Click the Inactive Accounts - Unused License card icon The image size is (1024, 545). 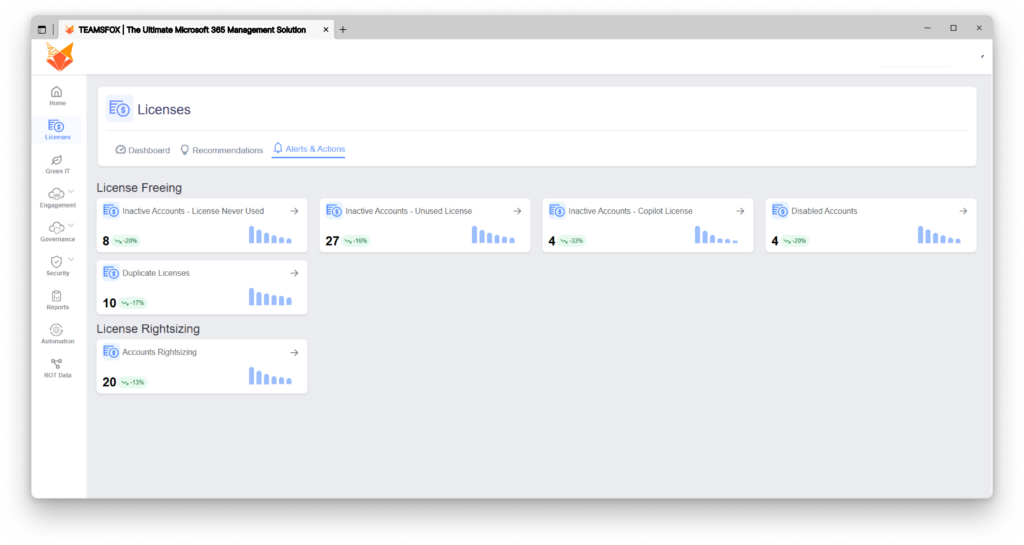point(334,211)
